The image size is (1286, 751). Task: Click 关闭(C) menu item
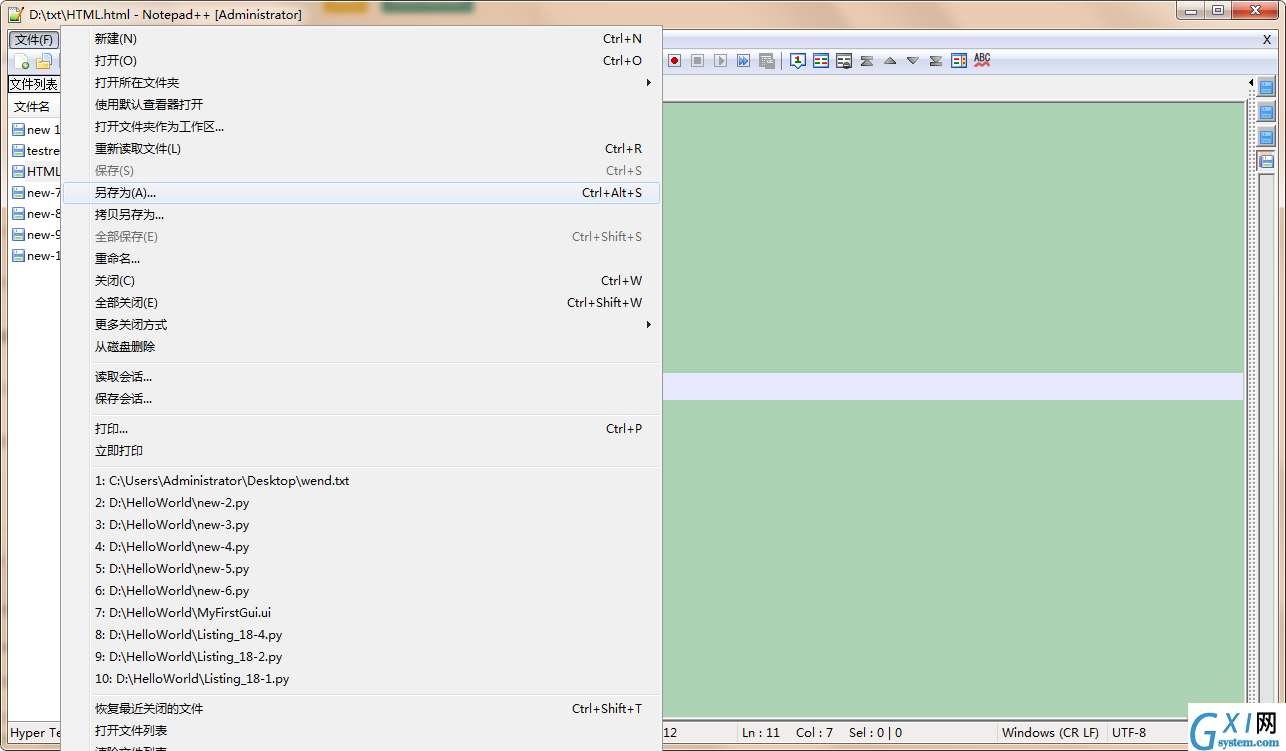pos(361,281)
